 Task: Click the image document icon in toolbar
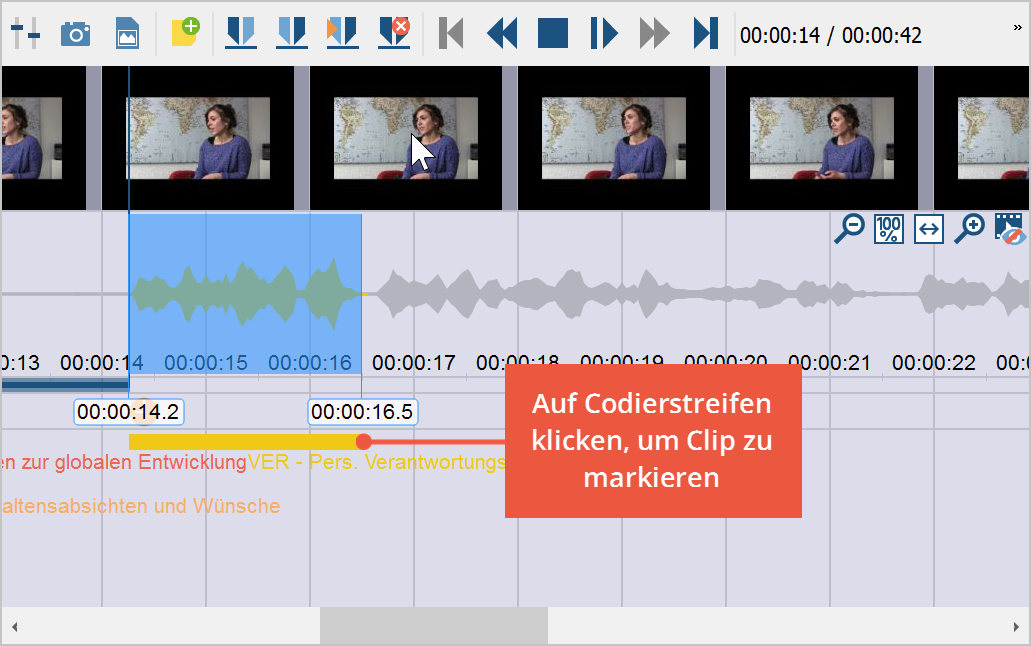[127, 33]
